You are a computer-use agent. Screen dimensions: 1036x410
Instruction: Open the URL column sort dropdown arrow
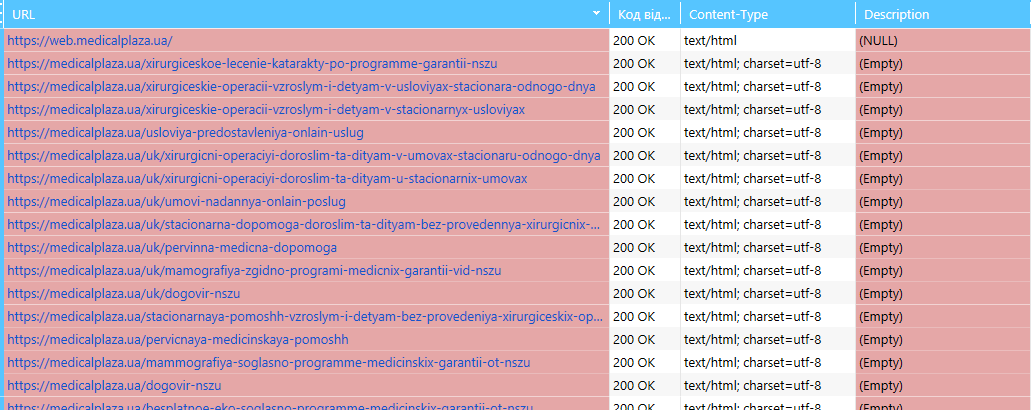pyautogui.click(x=597, y=13)
